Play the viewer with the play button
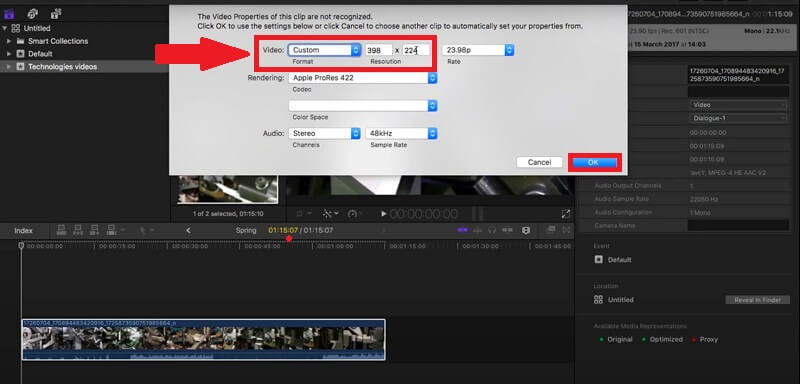 (x=384, y=214)
